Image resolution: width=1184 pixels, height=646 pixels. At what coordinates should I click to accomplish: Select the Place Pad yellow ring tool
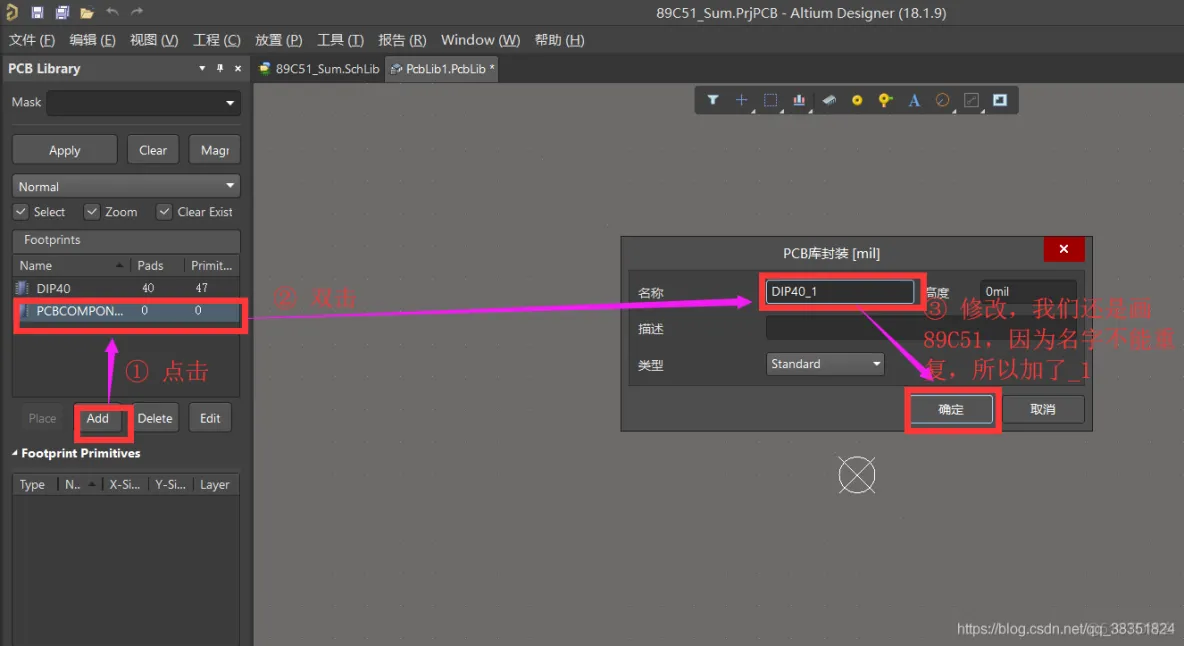[857, 100]
